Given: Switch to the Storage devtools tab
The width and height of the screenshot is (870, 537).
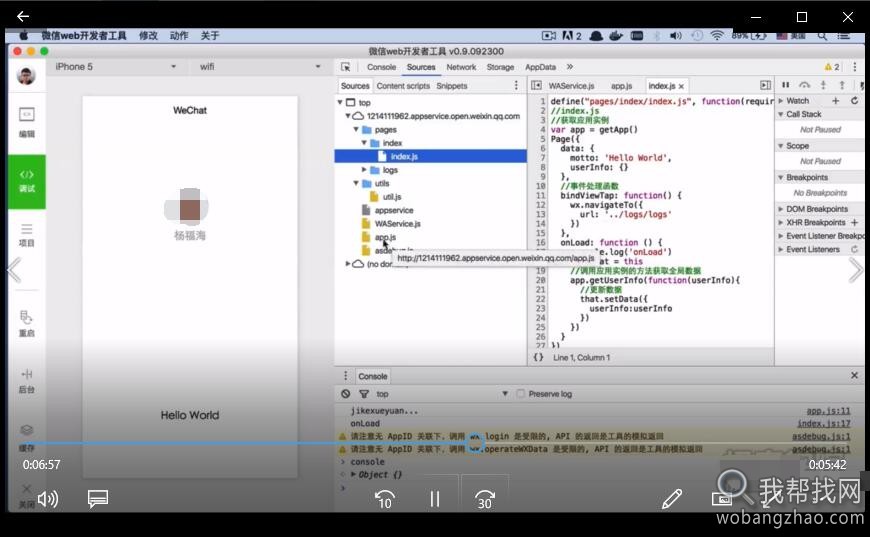Looking at the screenshot, I should (500, 67).
